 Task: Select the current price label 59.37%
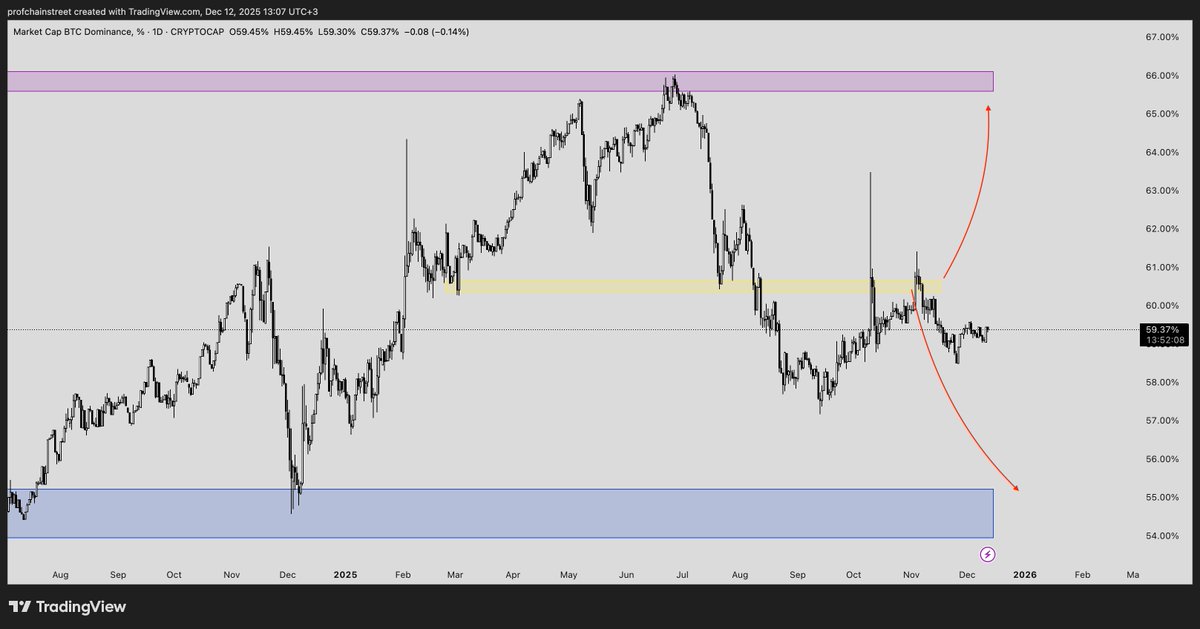click(x=1163, y=329)
